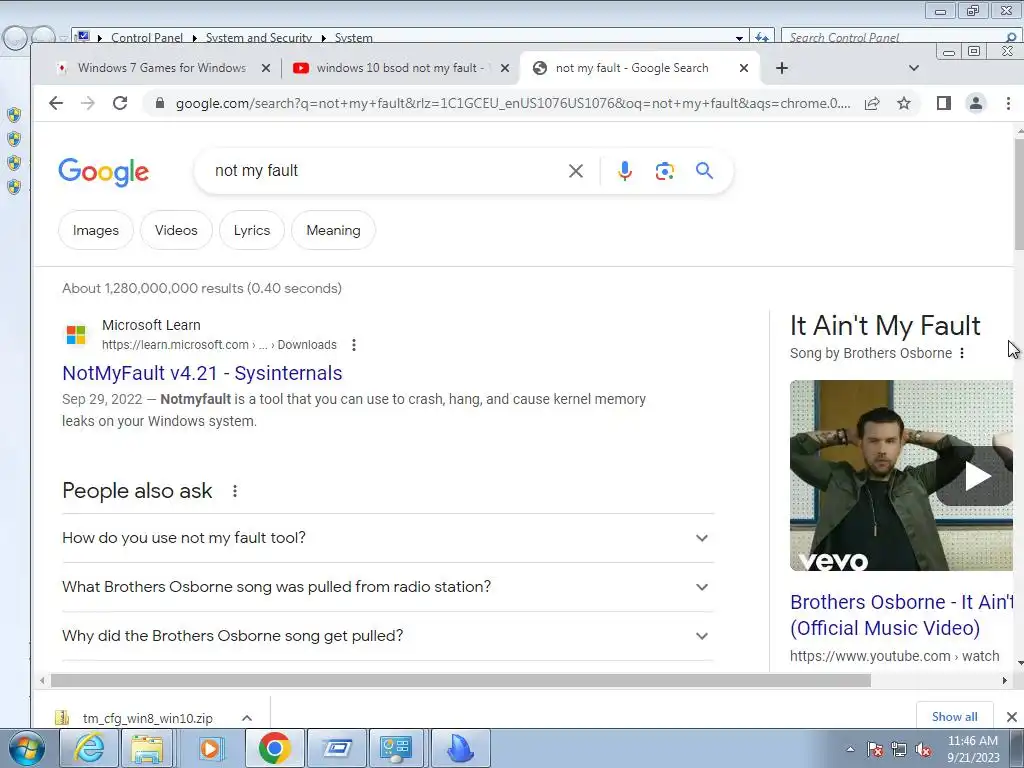This screenshot has height=768, width=1024.
Task: Close the Windows 7 Games tab
Action: [266, 68]
